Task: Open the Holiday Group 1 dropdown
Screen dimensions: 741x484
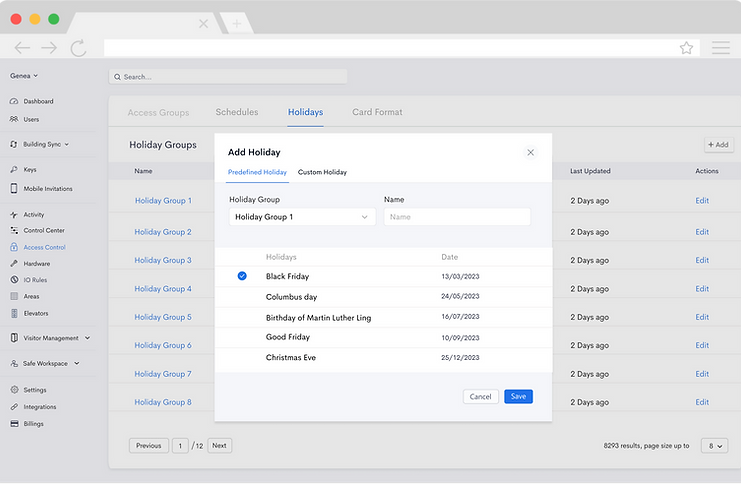Action: click(x=302, y=217)
